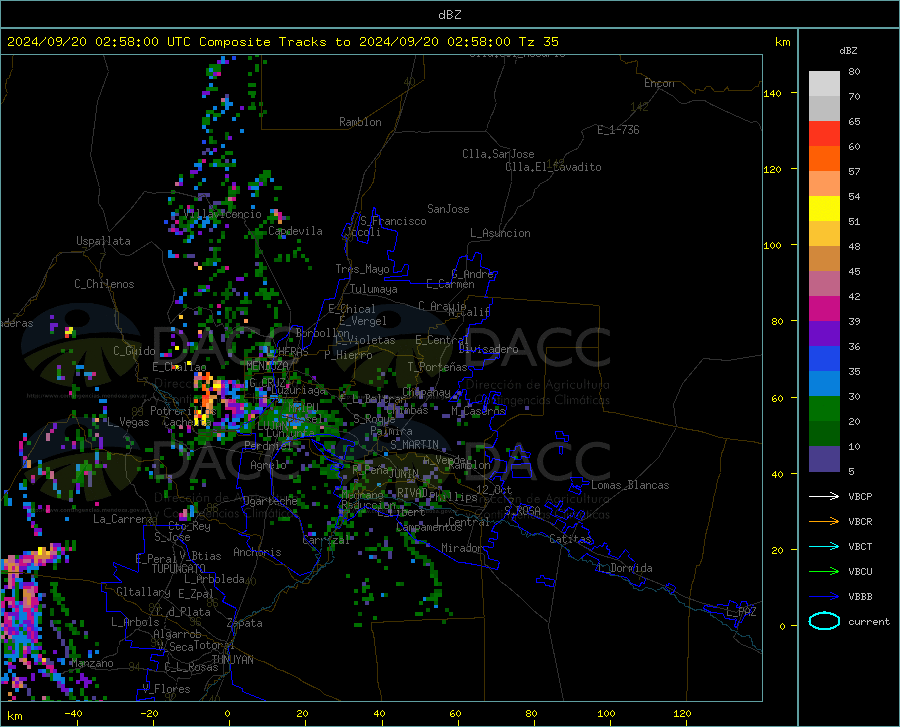Click the 'S_MARTIN' place label
Image resolution: width=900 pixels, height=727 pixels.
tap(414, 445)
